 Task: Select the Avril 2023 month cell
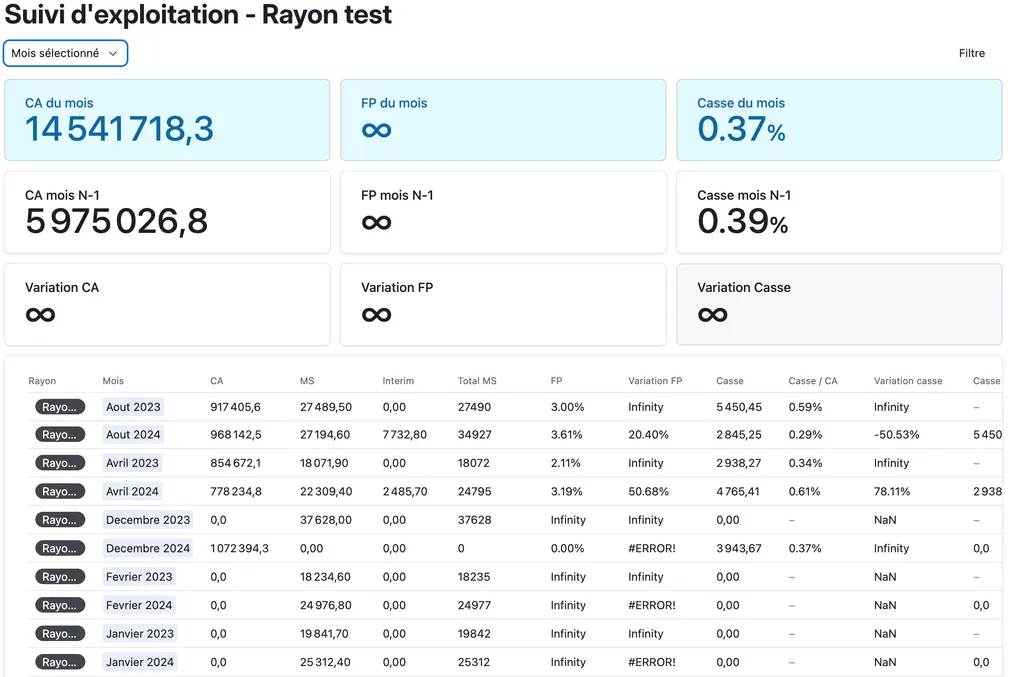[133, 463]
